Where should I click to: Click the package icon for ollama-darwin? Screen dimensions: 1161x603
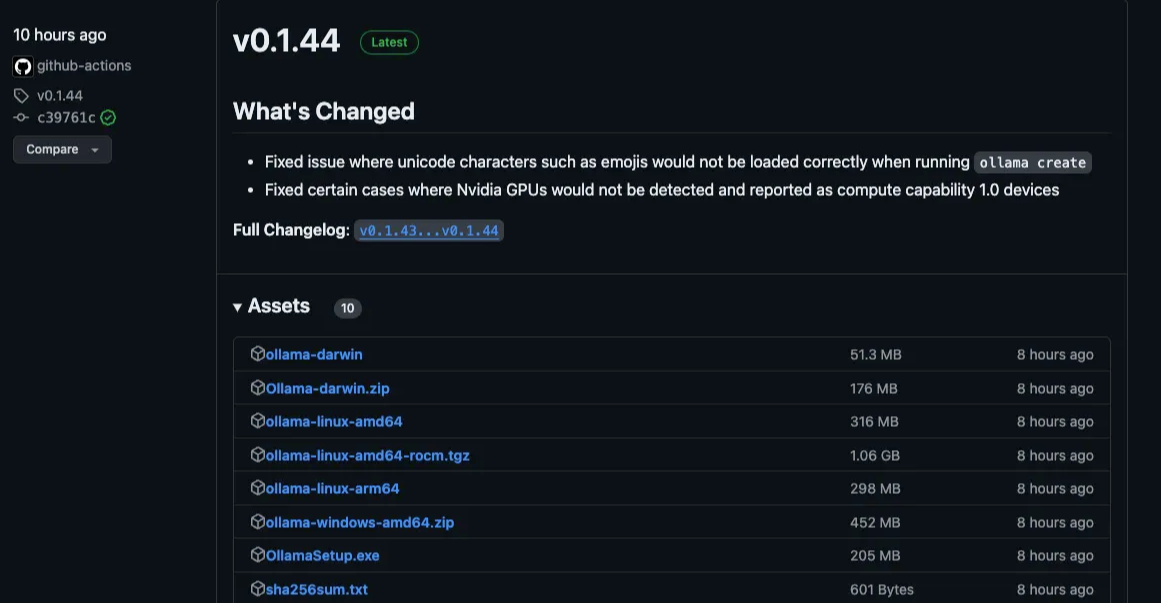[258, 353]
